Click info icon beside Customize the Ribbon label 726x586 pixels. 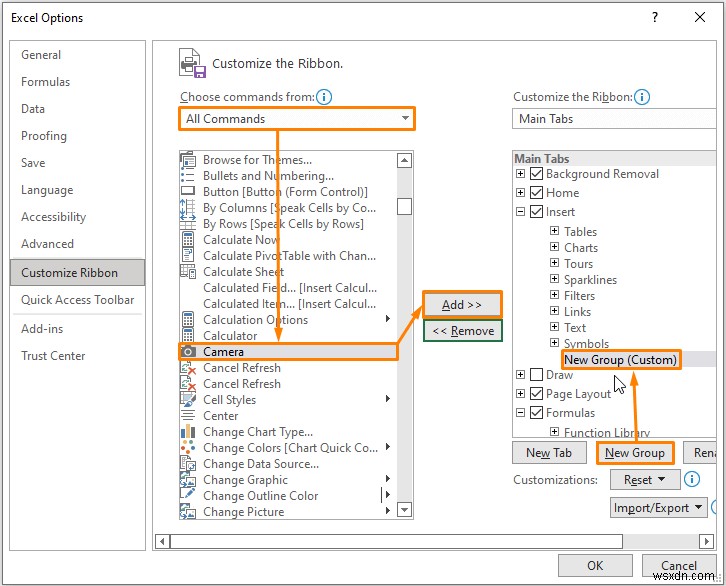[642, 97]
